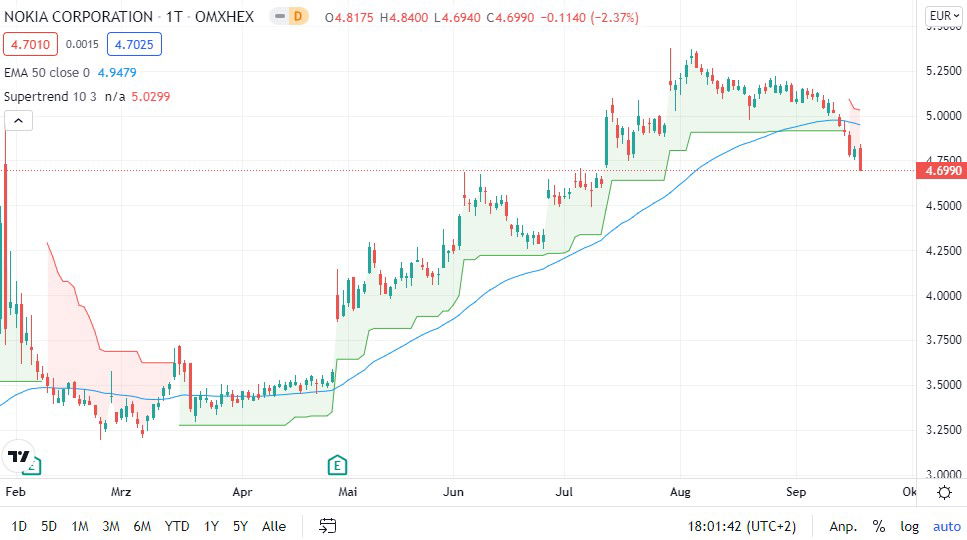Image resolution: width=967 pixels, height=540 pixels.
Task: Click the go-to-date calendar icon
Action: point(327,526)
